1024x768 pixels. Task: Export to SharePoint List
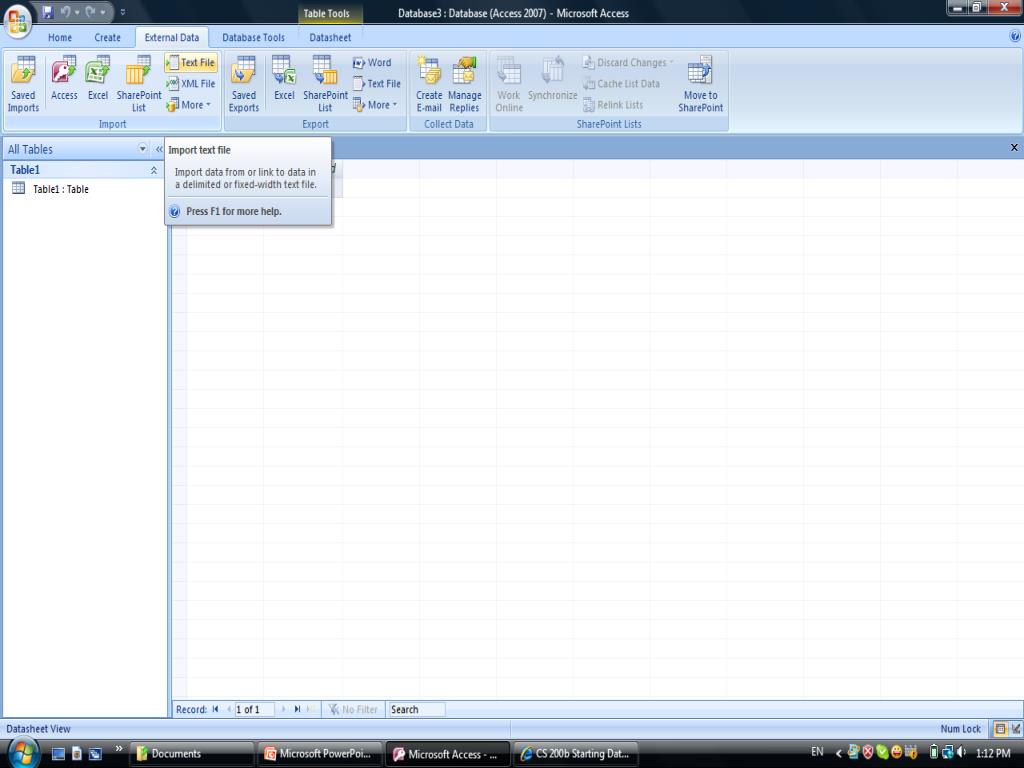(x=325, y=84)
